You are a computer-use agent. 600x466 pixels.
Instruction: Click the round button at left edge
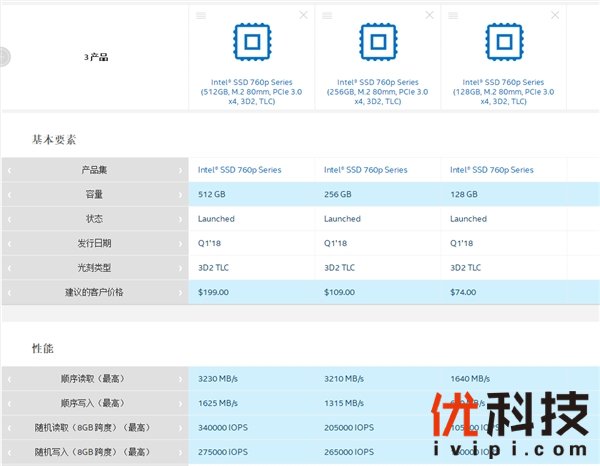tap(4, 57)
